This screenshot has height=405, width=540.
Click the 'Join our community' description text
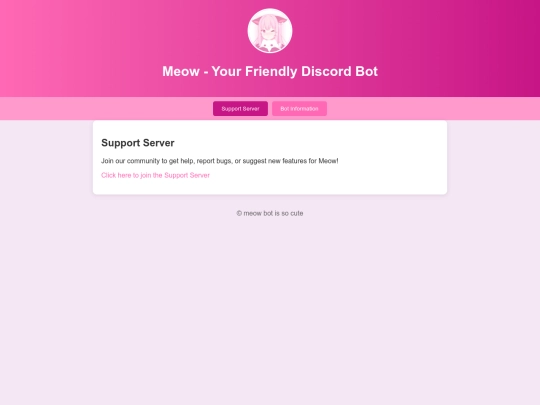click(x=220, y=161)
